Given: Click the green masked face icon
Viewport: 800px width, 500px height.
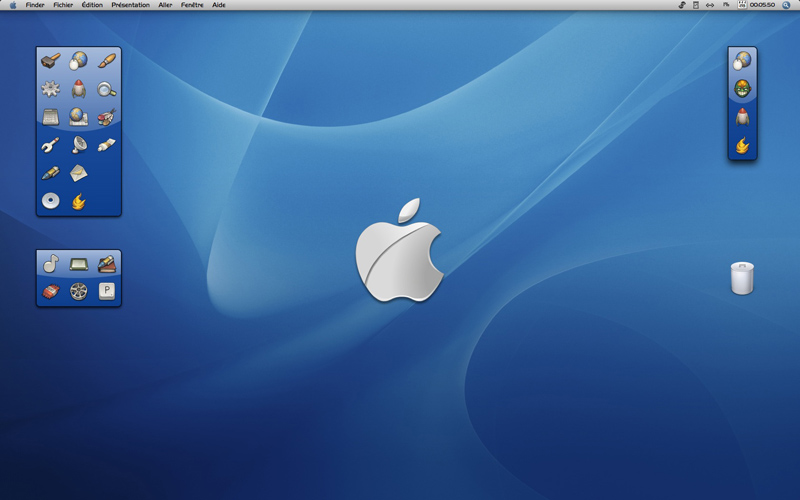Looking at the screenshot, I should [742, 89].
